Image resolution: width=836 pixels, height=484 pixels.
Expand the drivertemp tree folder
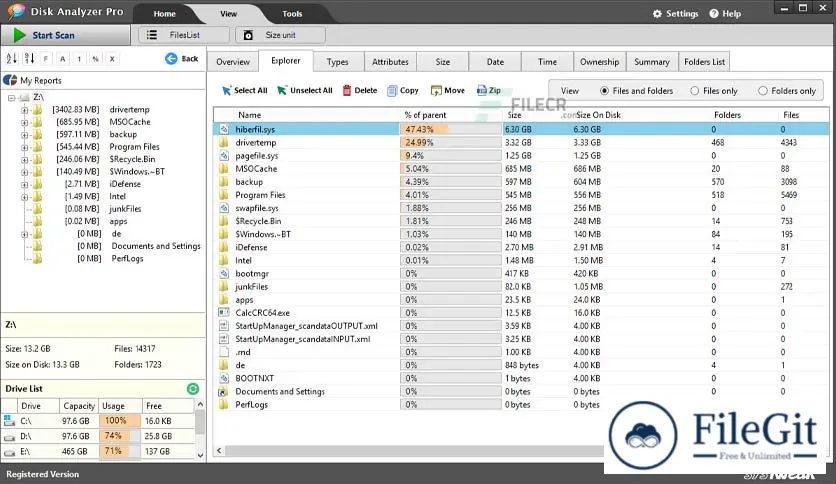tap(25, 110)
